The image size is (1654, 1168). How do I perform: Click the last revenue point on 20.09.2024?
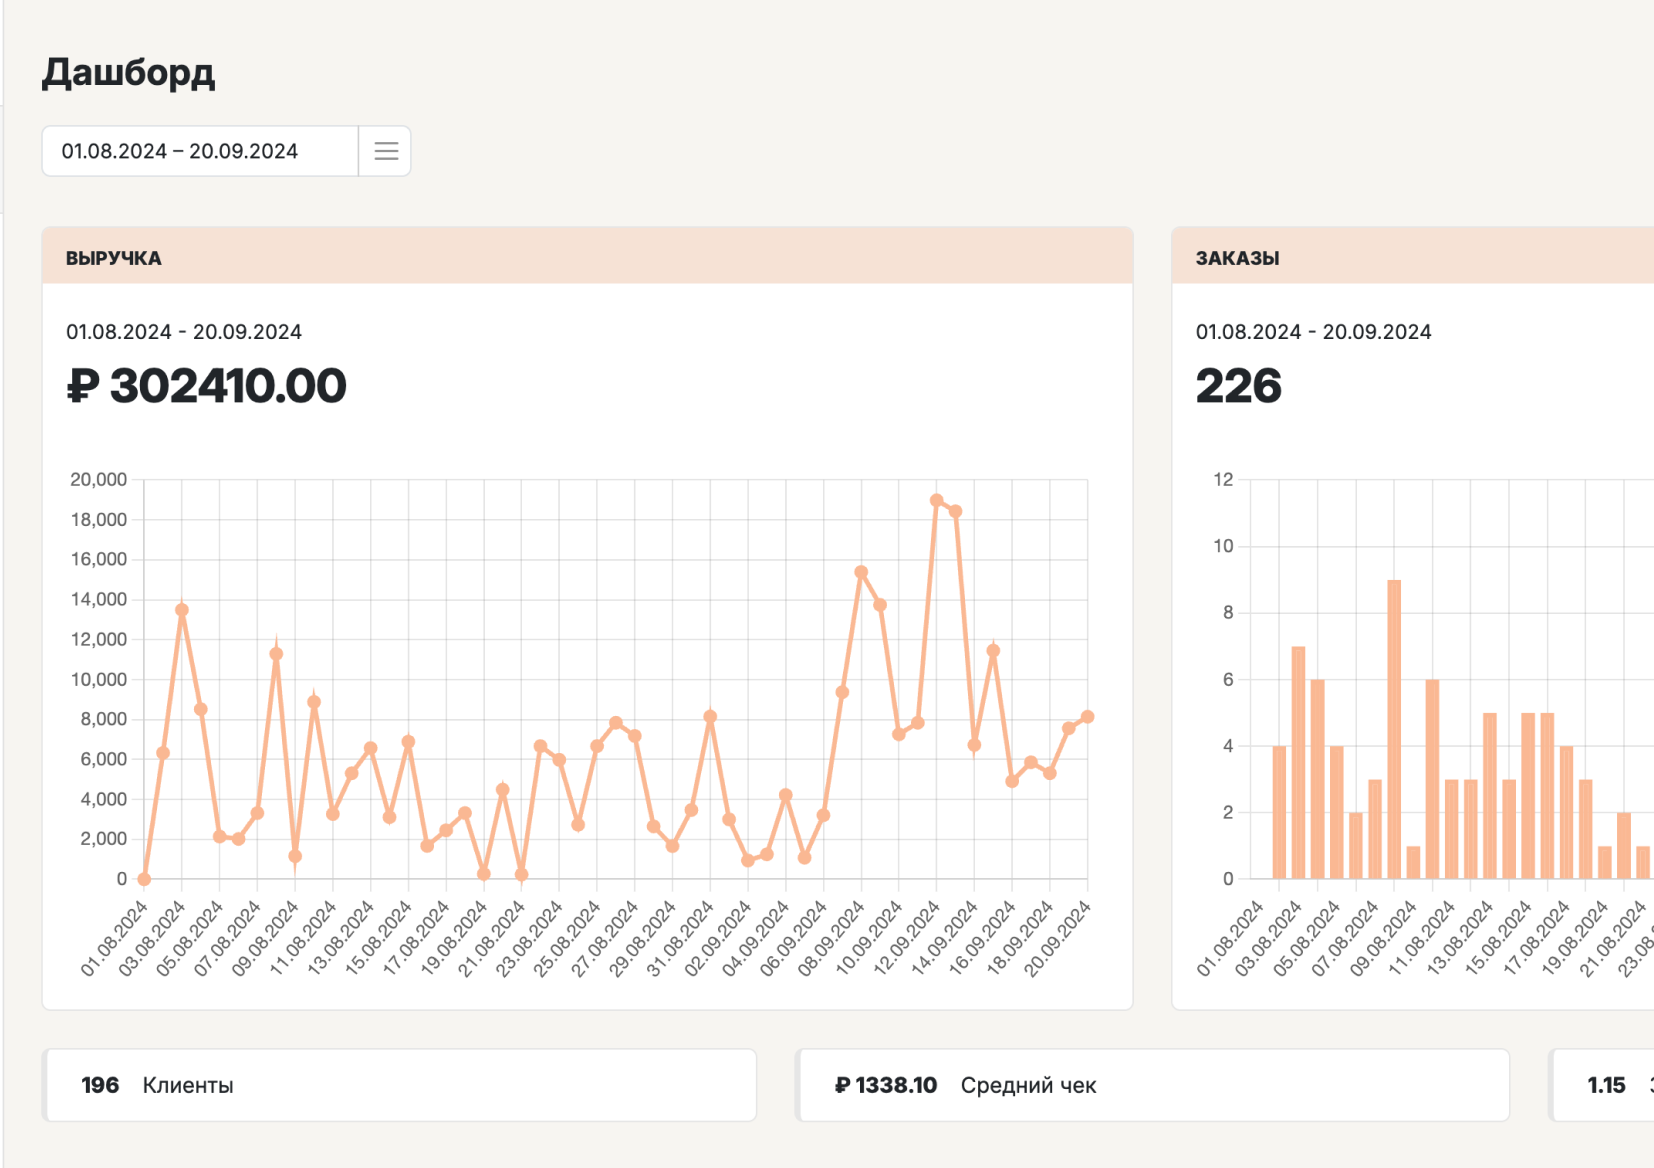tap(1087, 717)
